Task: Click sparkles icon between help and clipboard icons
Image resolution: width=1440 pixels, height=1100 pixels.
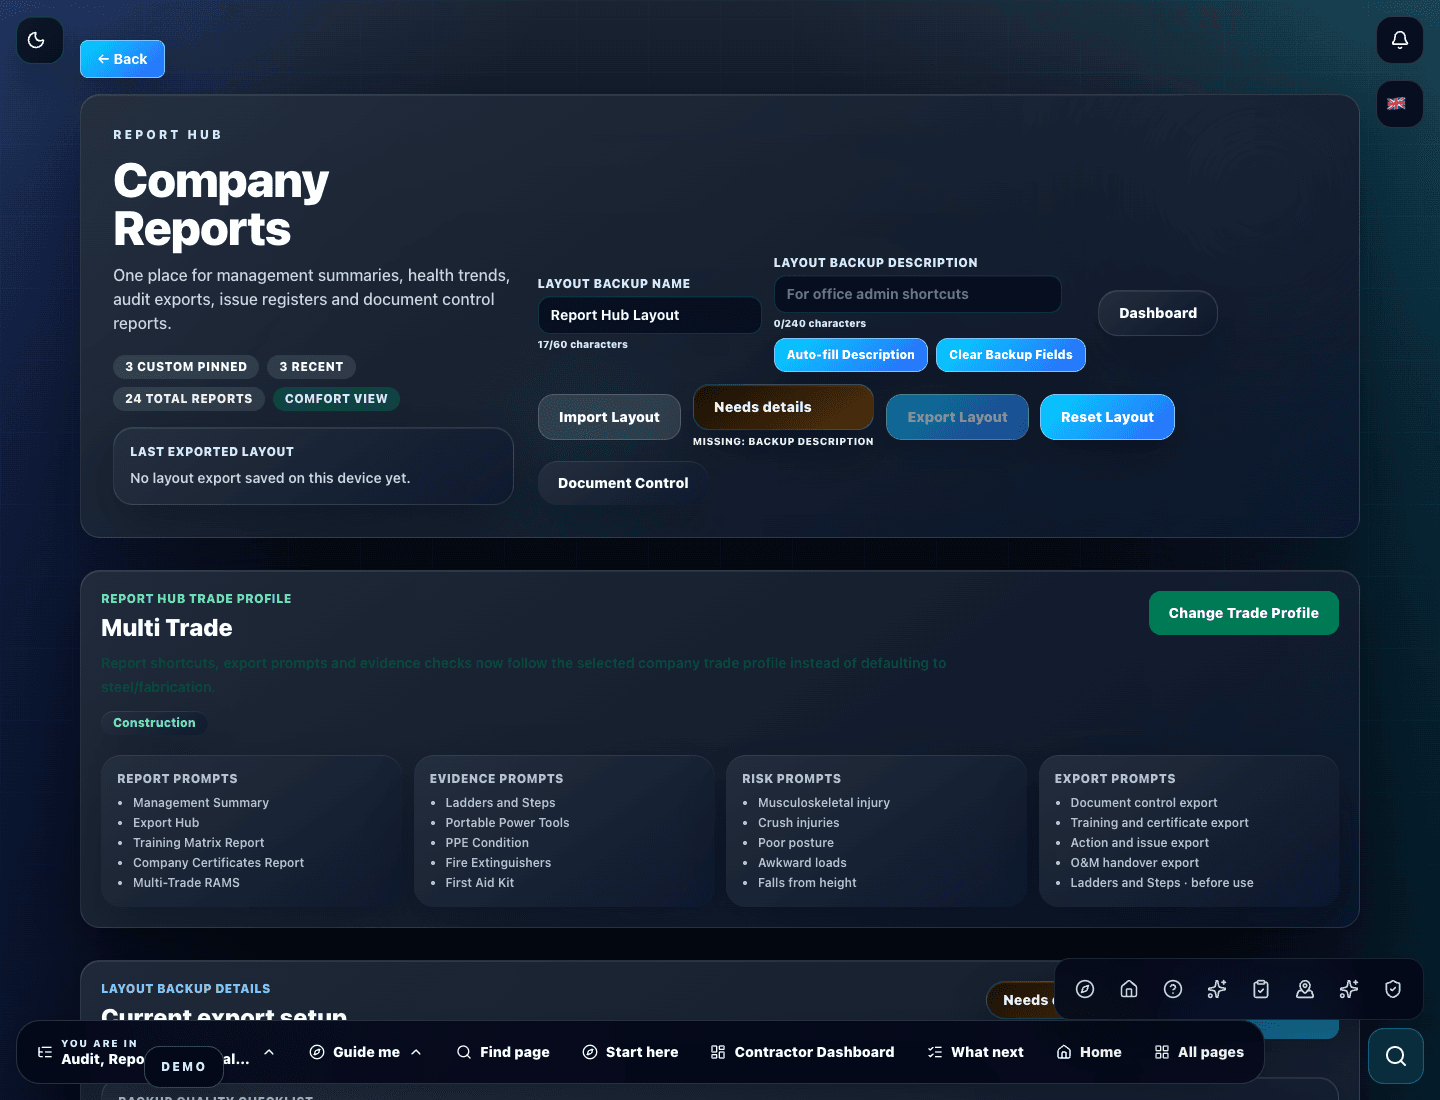Action: click(1217, 989)
